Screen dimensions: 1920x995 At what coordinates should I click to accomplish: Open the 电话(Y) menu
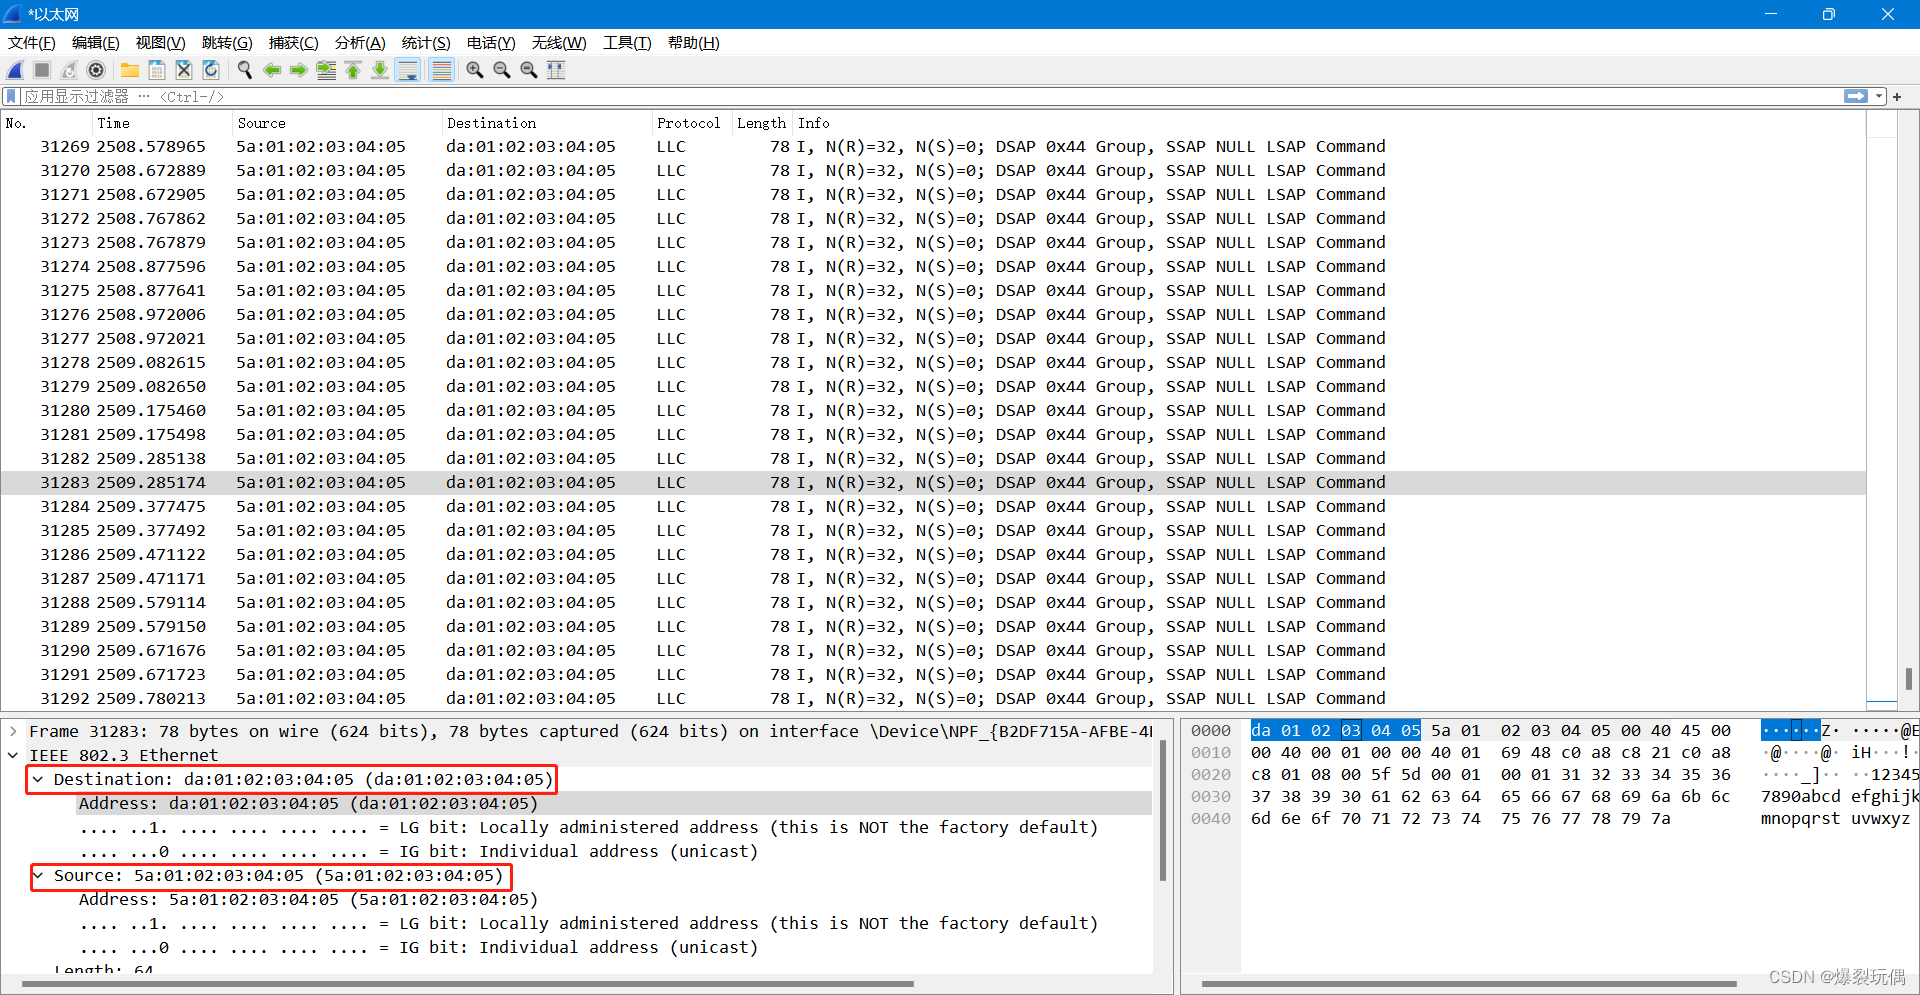point(491,43)
